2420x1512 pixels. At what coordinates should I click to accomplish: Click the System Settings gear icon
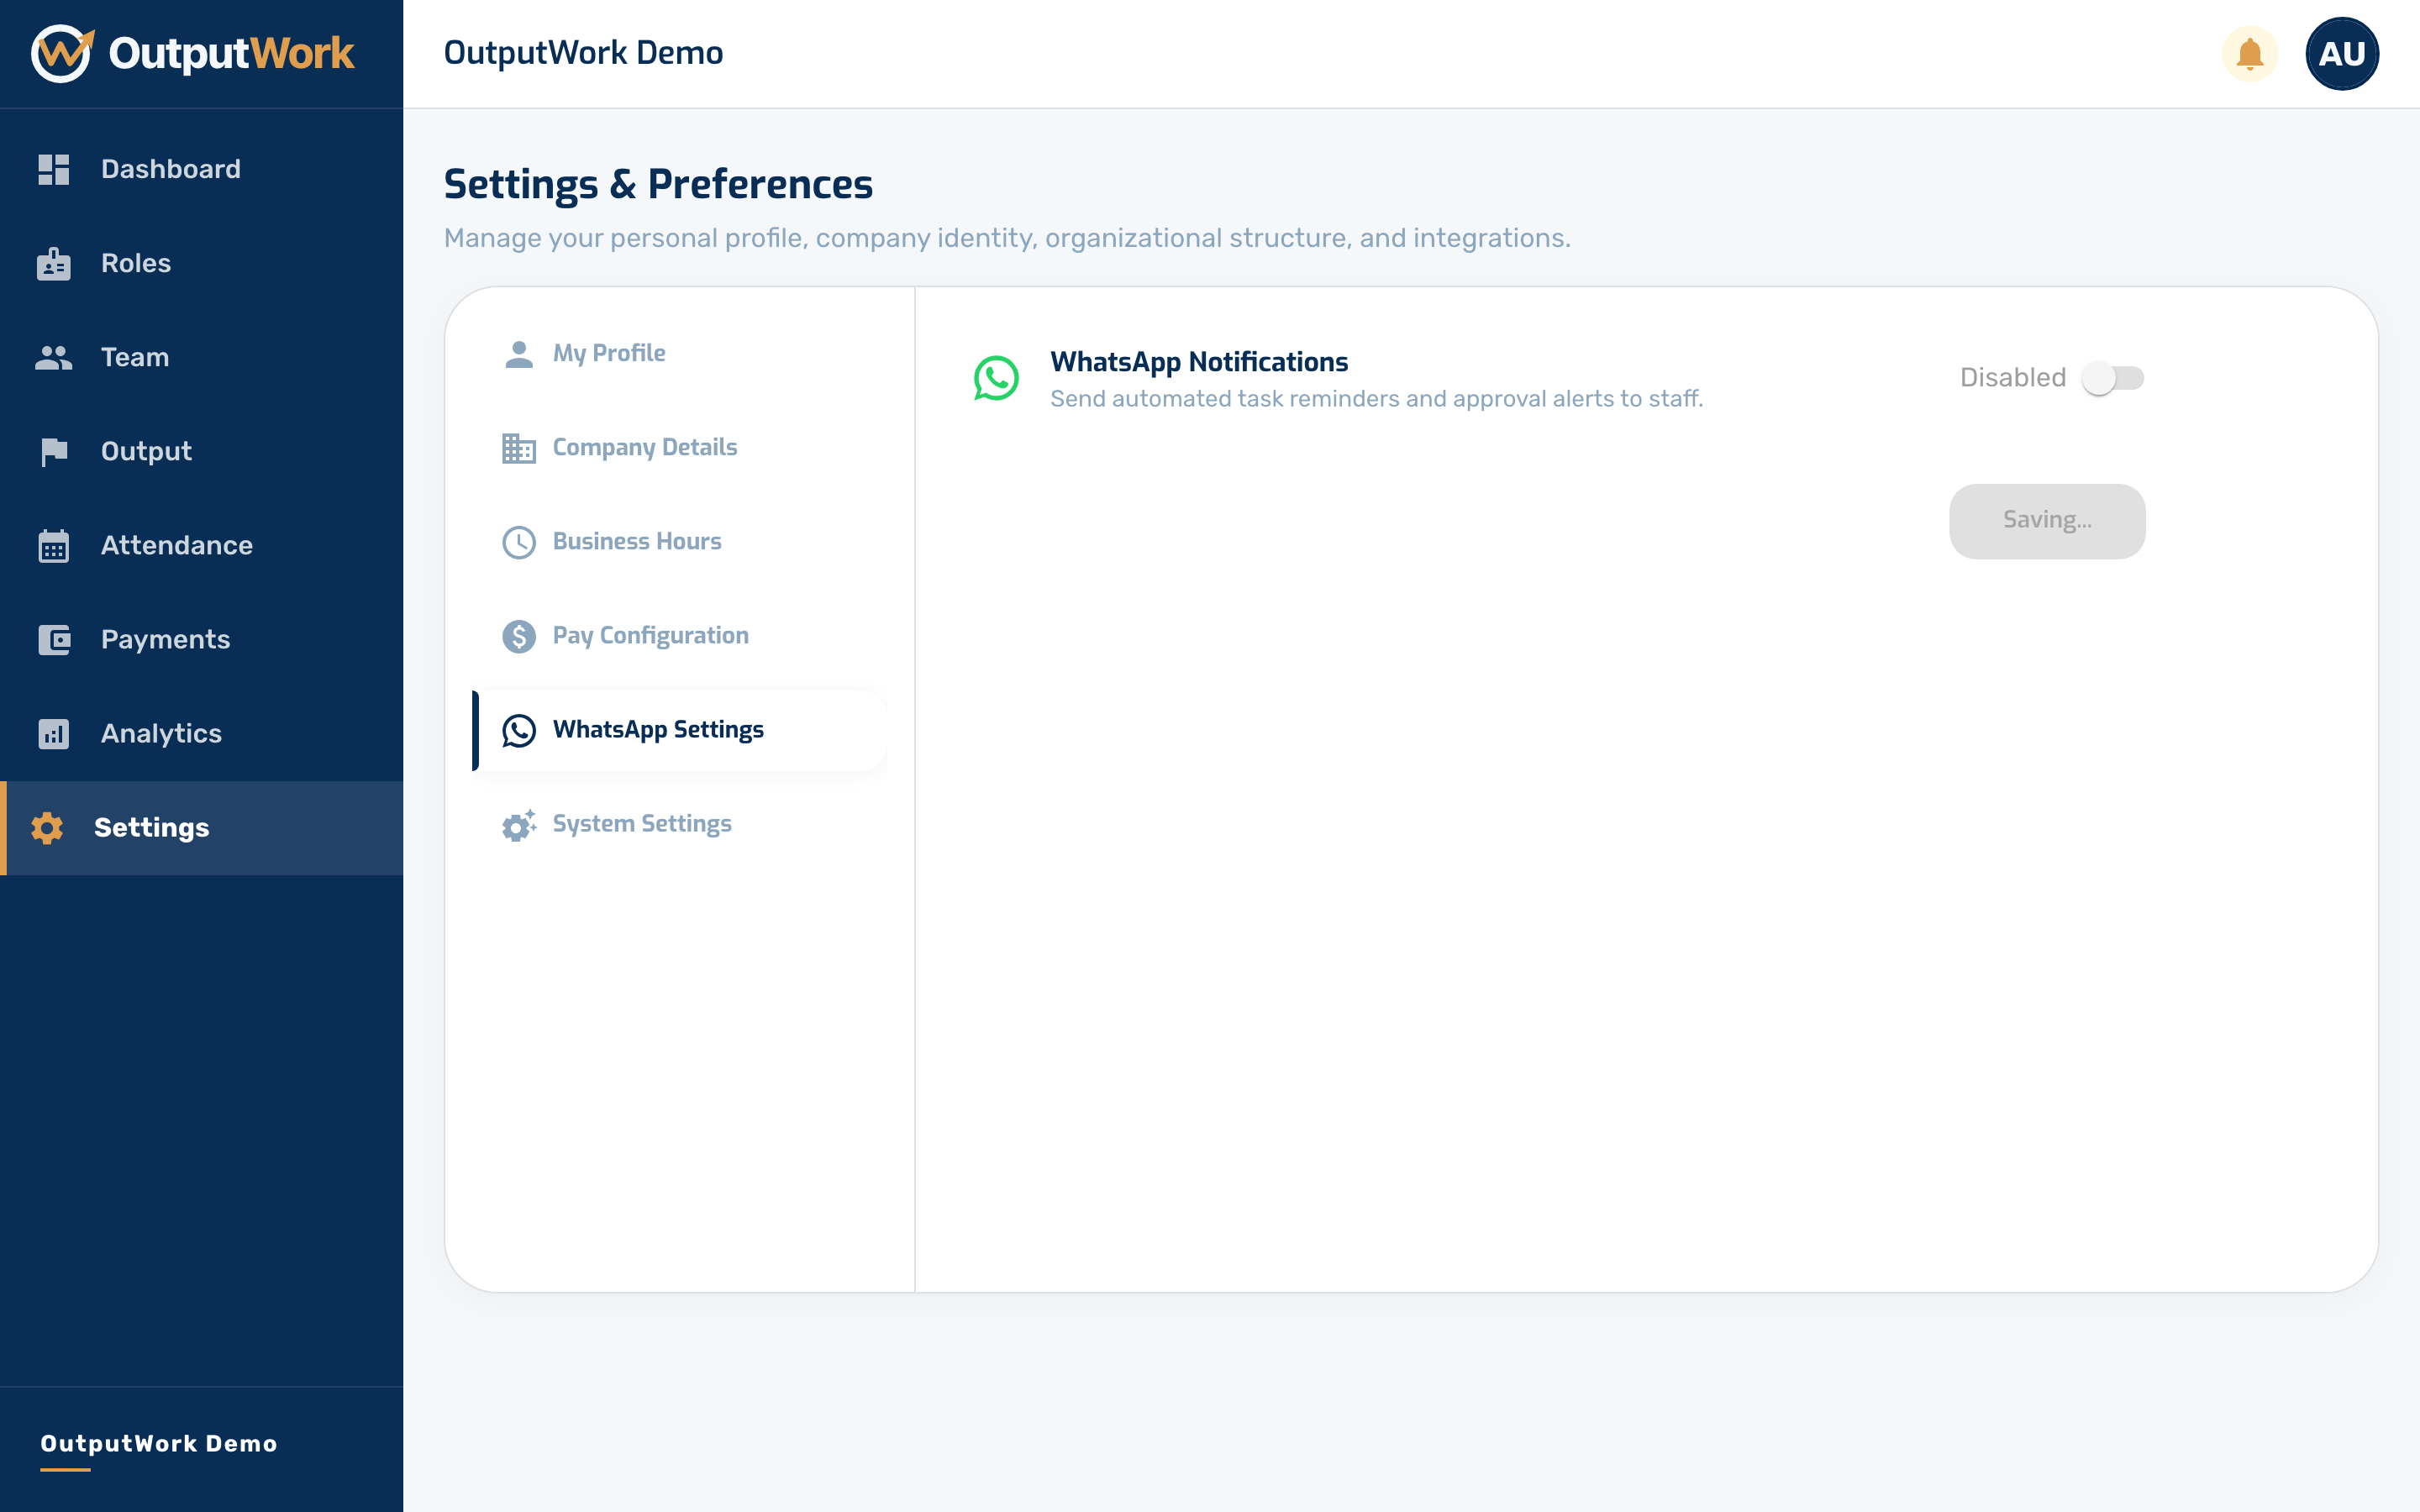[519, 825]
